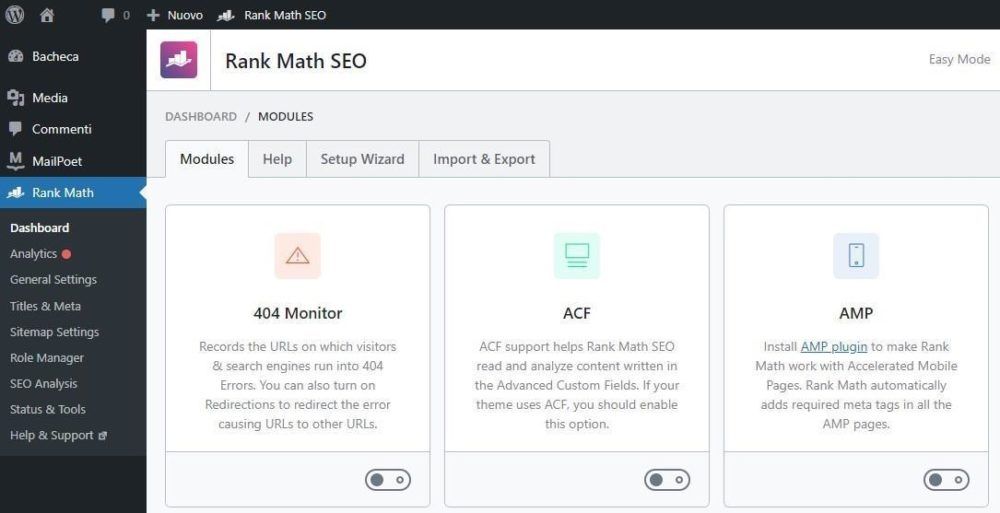
Task: Open Rank Math SEO admin bar menu
Action: [284, 15]
